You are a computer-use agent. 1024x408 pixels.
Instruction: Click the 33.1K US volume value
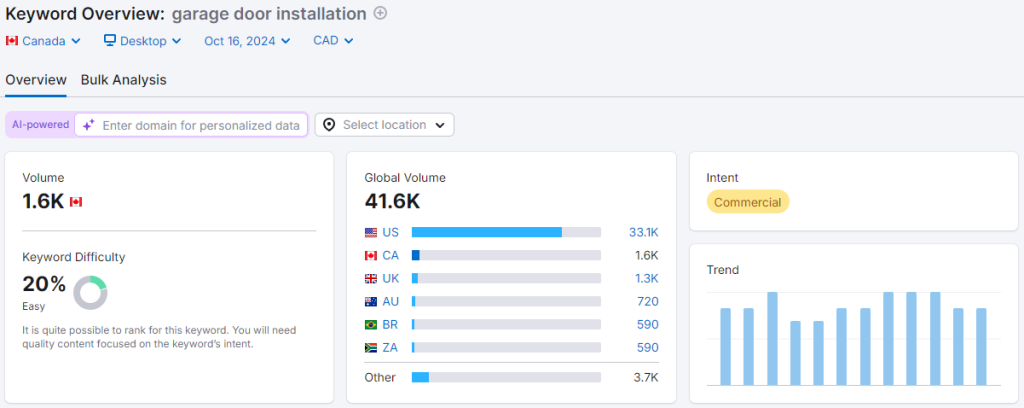643,232
